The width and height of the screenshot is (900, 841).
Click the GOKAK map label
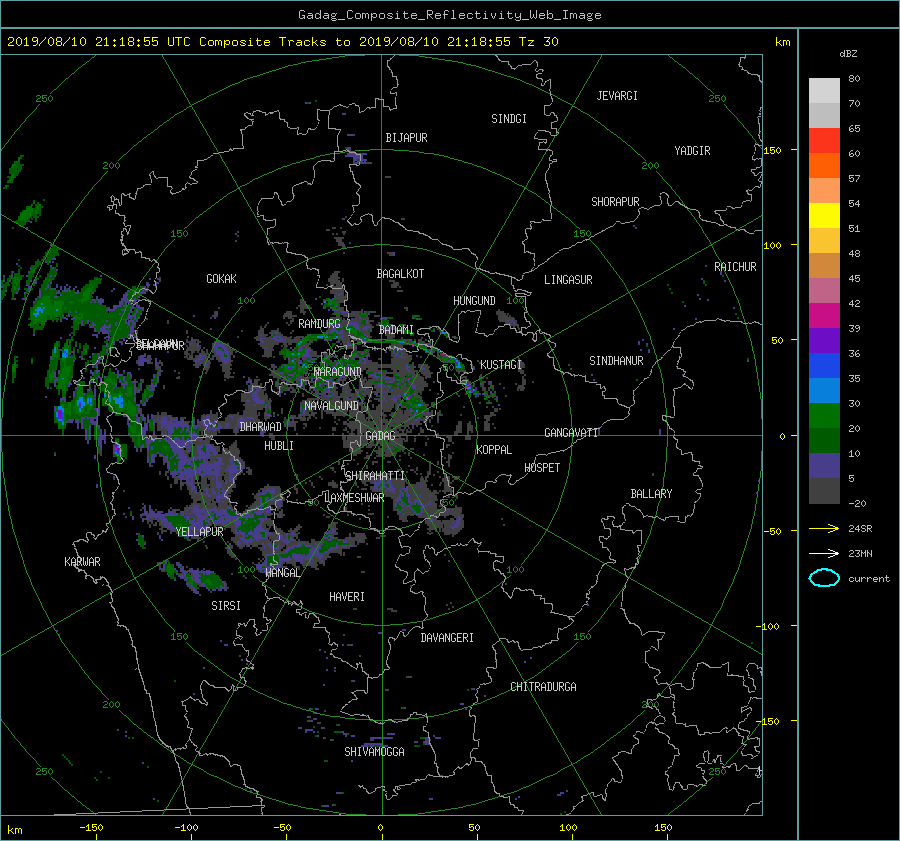pyautogui.click(x=221, y=279)
